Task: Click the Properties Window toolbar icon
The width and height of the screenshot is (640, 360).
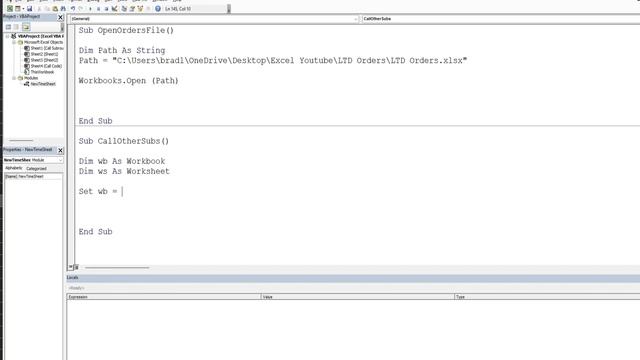Action: click(132, 9)
